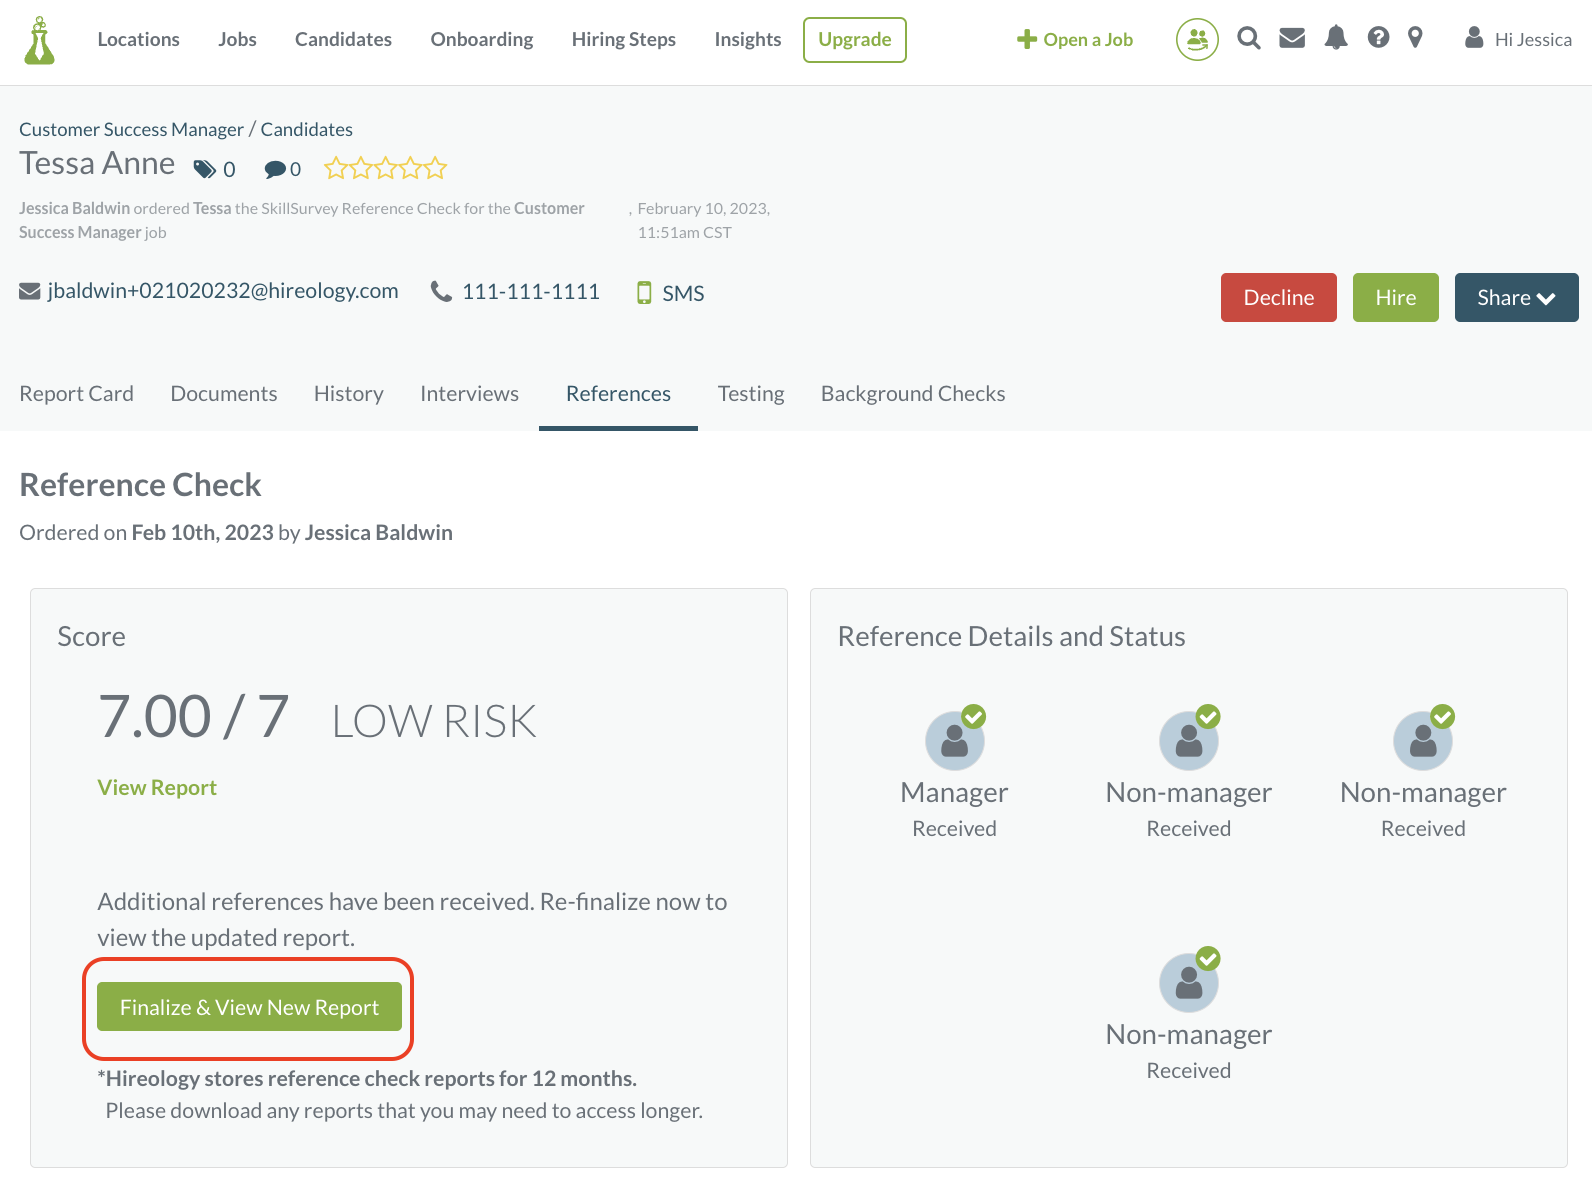Screen dimensions: 1592x1188
Task: Expand the Share dropdown
Action: click(1516, 298)
